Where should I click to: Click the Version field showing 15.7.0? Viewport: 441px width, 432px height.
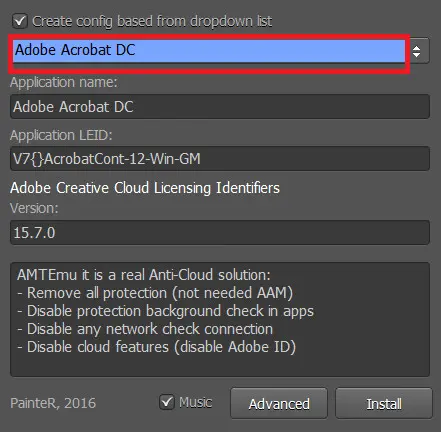[220, 232]
